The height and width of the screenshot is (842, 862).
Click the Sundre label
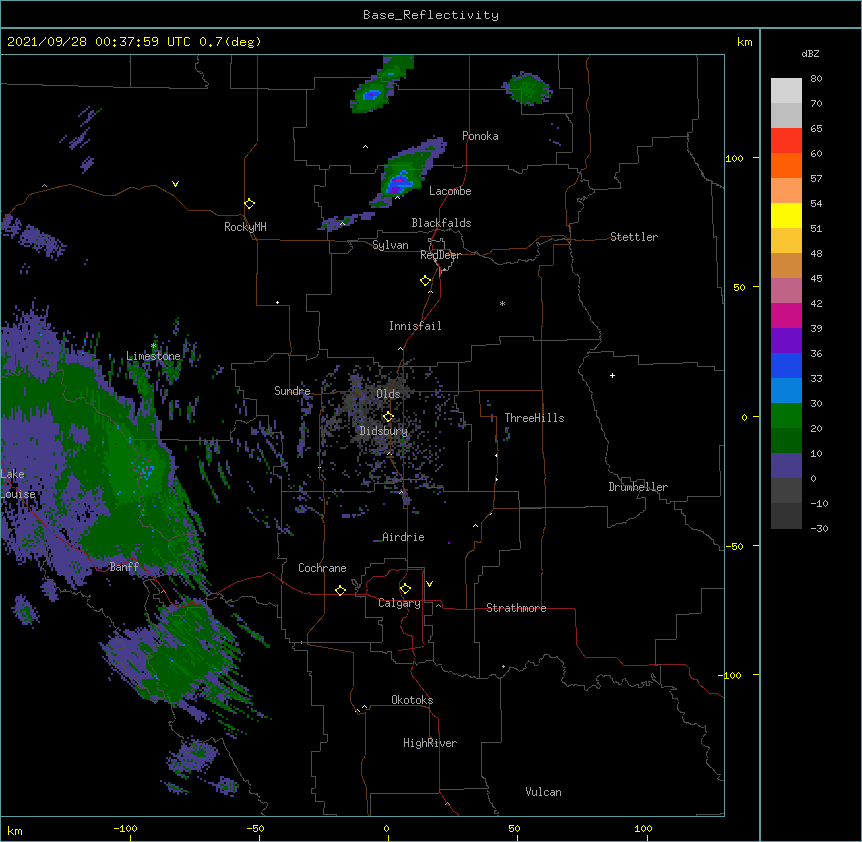tap(292, 391)
